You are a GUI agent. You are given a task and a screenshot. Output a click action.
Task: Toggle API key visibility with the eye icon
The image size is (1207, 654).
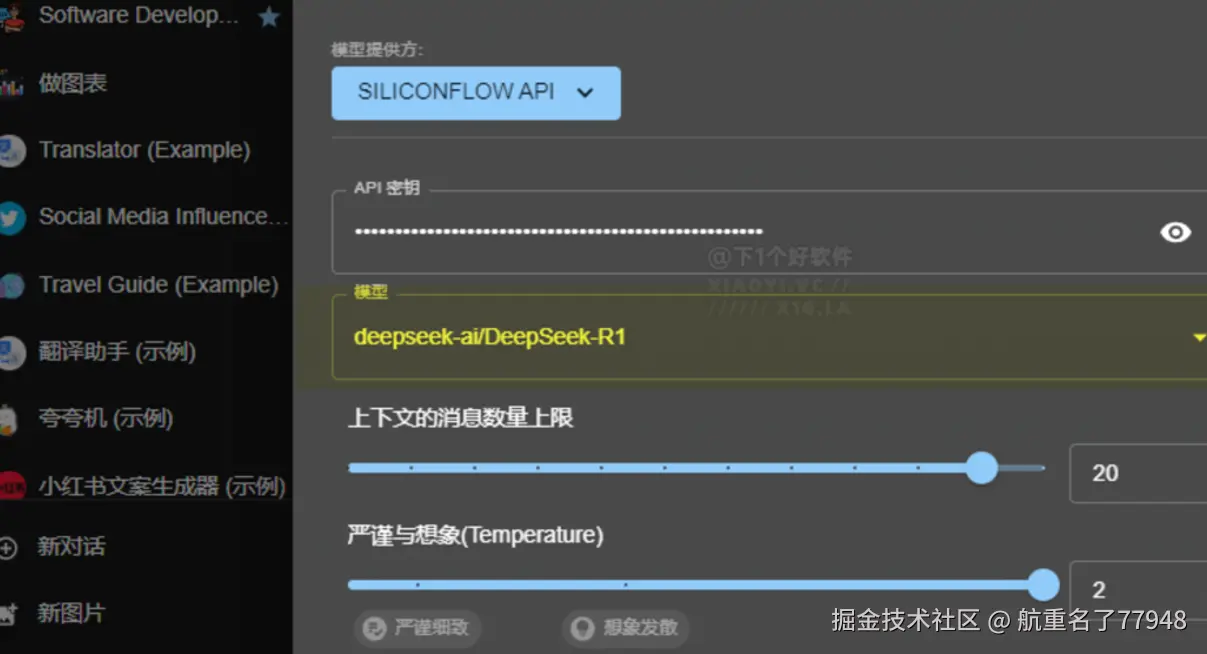click(1175, 232)
